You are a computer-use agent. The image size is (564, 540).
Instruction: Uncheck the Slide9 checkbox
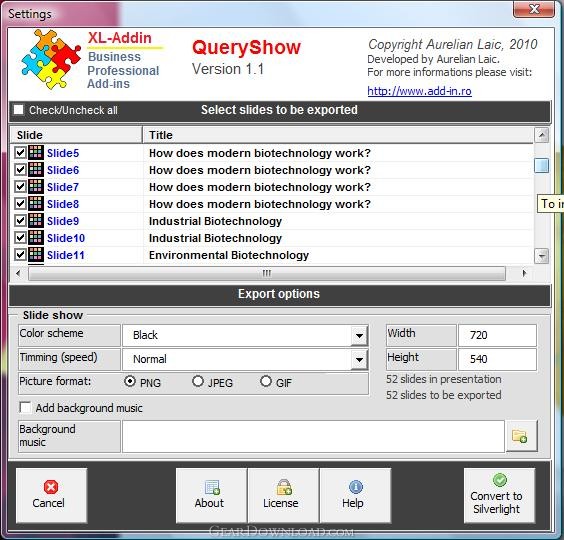[x=20, y=221]
